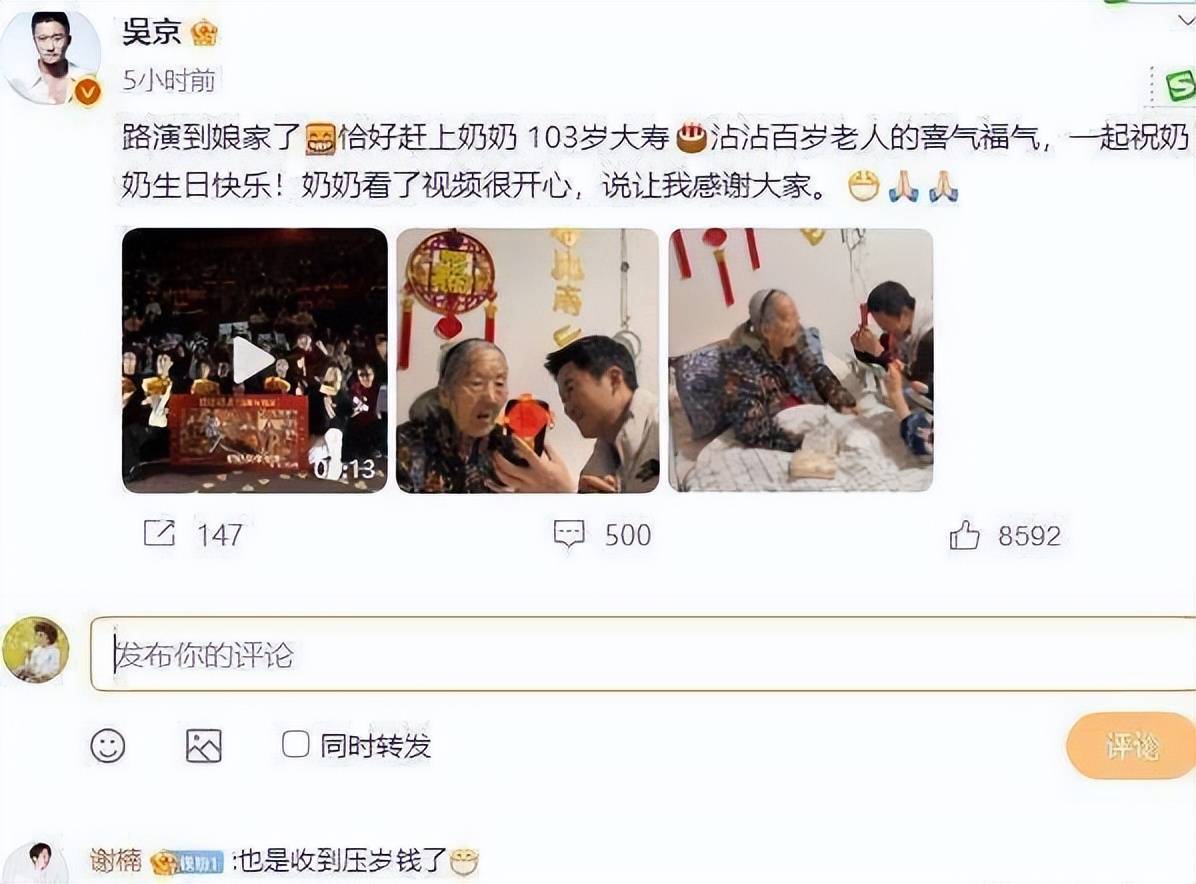Play the 13-second audience video
The image size is (1196, 884).
254,360
